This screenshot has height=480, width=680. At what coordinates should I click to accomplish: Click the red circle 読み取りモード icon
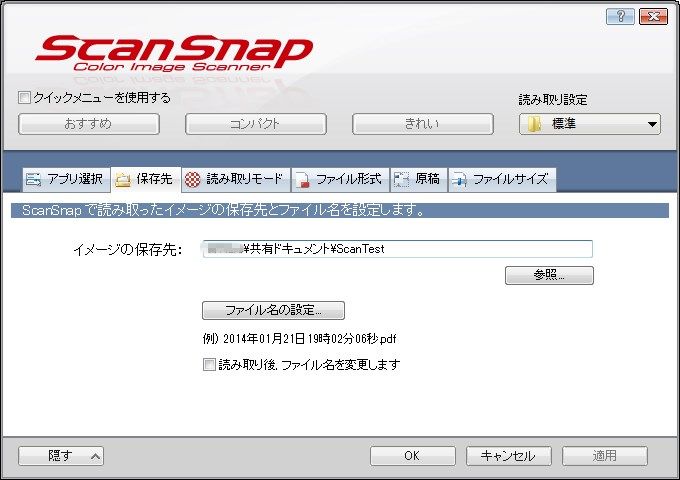point(193,179)
